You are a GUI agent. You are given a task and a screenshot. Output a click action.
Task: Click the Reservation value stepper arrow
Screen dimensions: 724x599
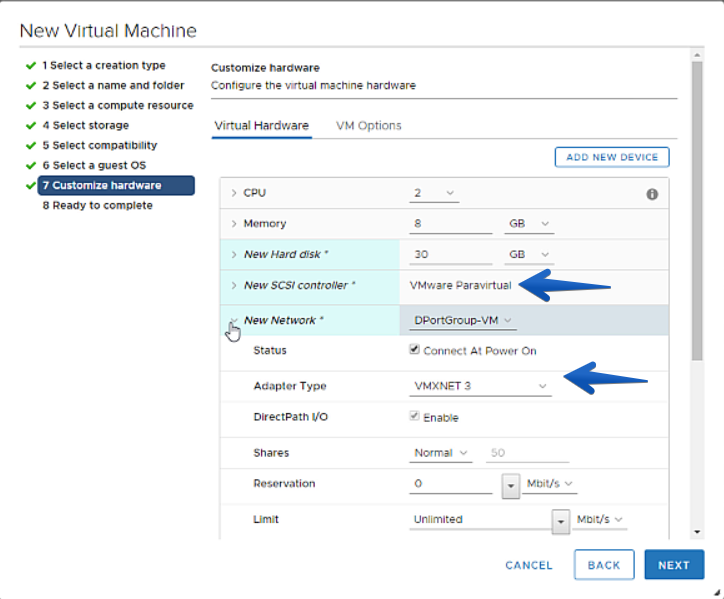tap(511, 486)
